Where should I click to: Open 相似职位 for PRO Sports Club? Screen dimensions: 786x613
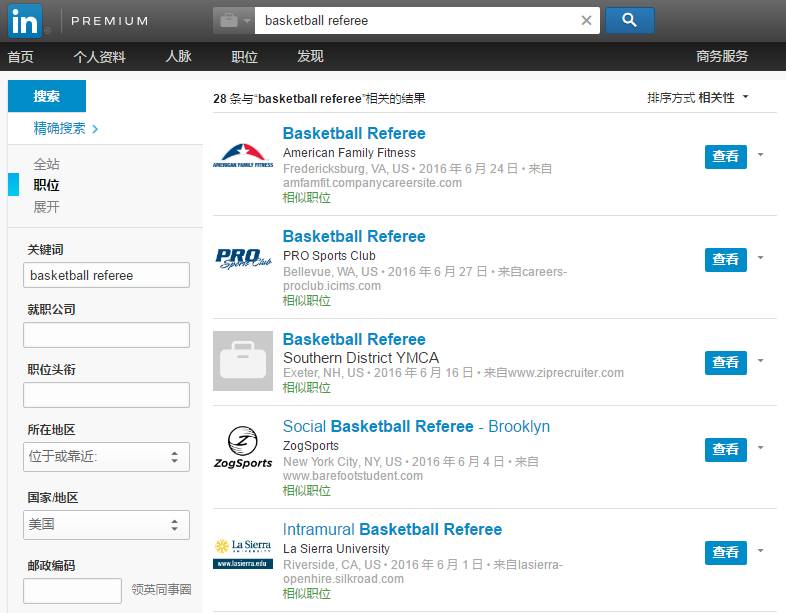click(x=307, y=301)
